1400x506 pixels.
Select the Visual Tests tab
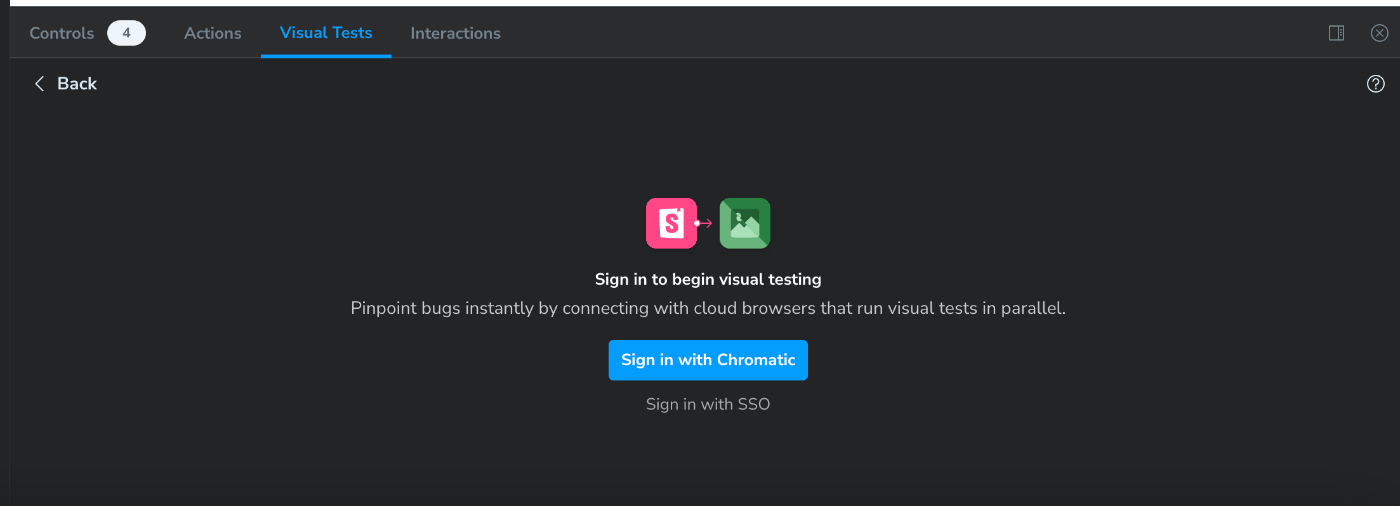[x=326, y=33]
